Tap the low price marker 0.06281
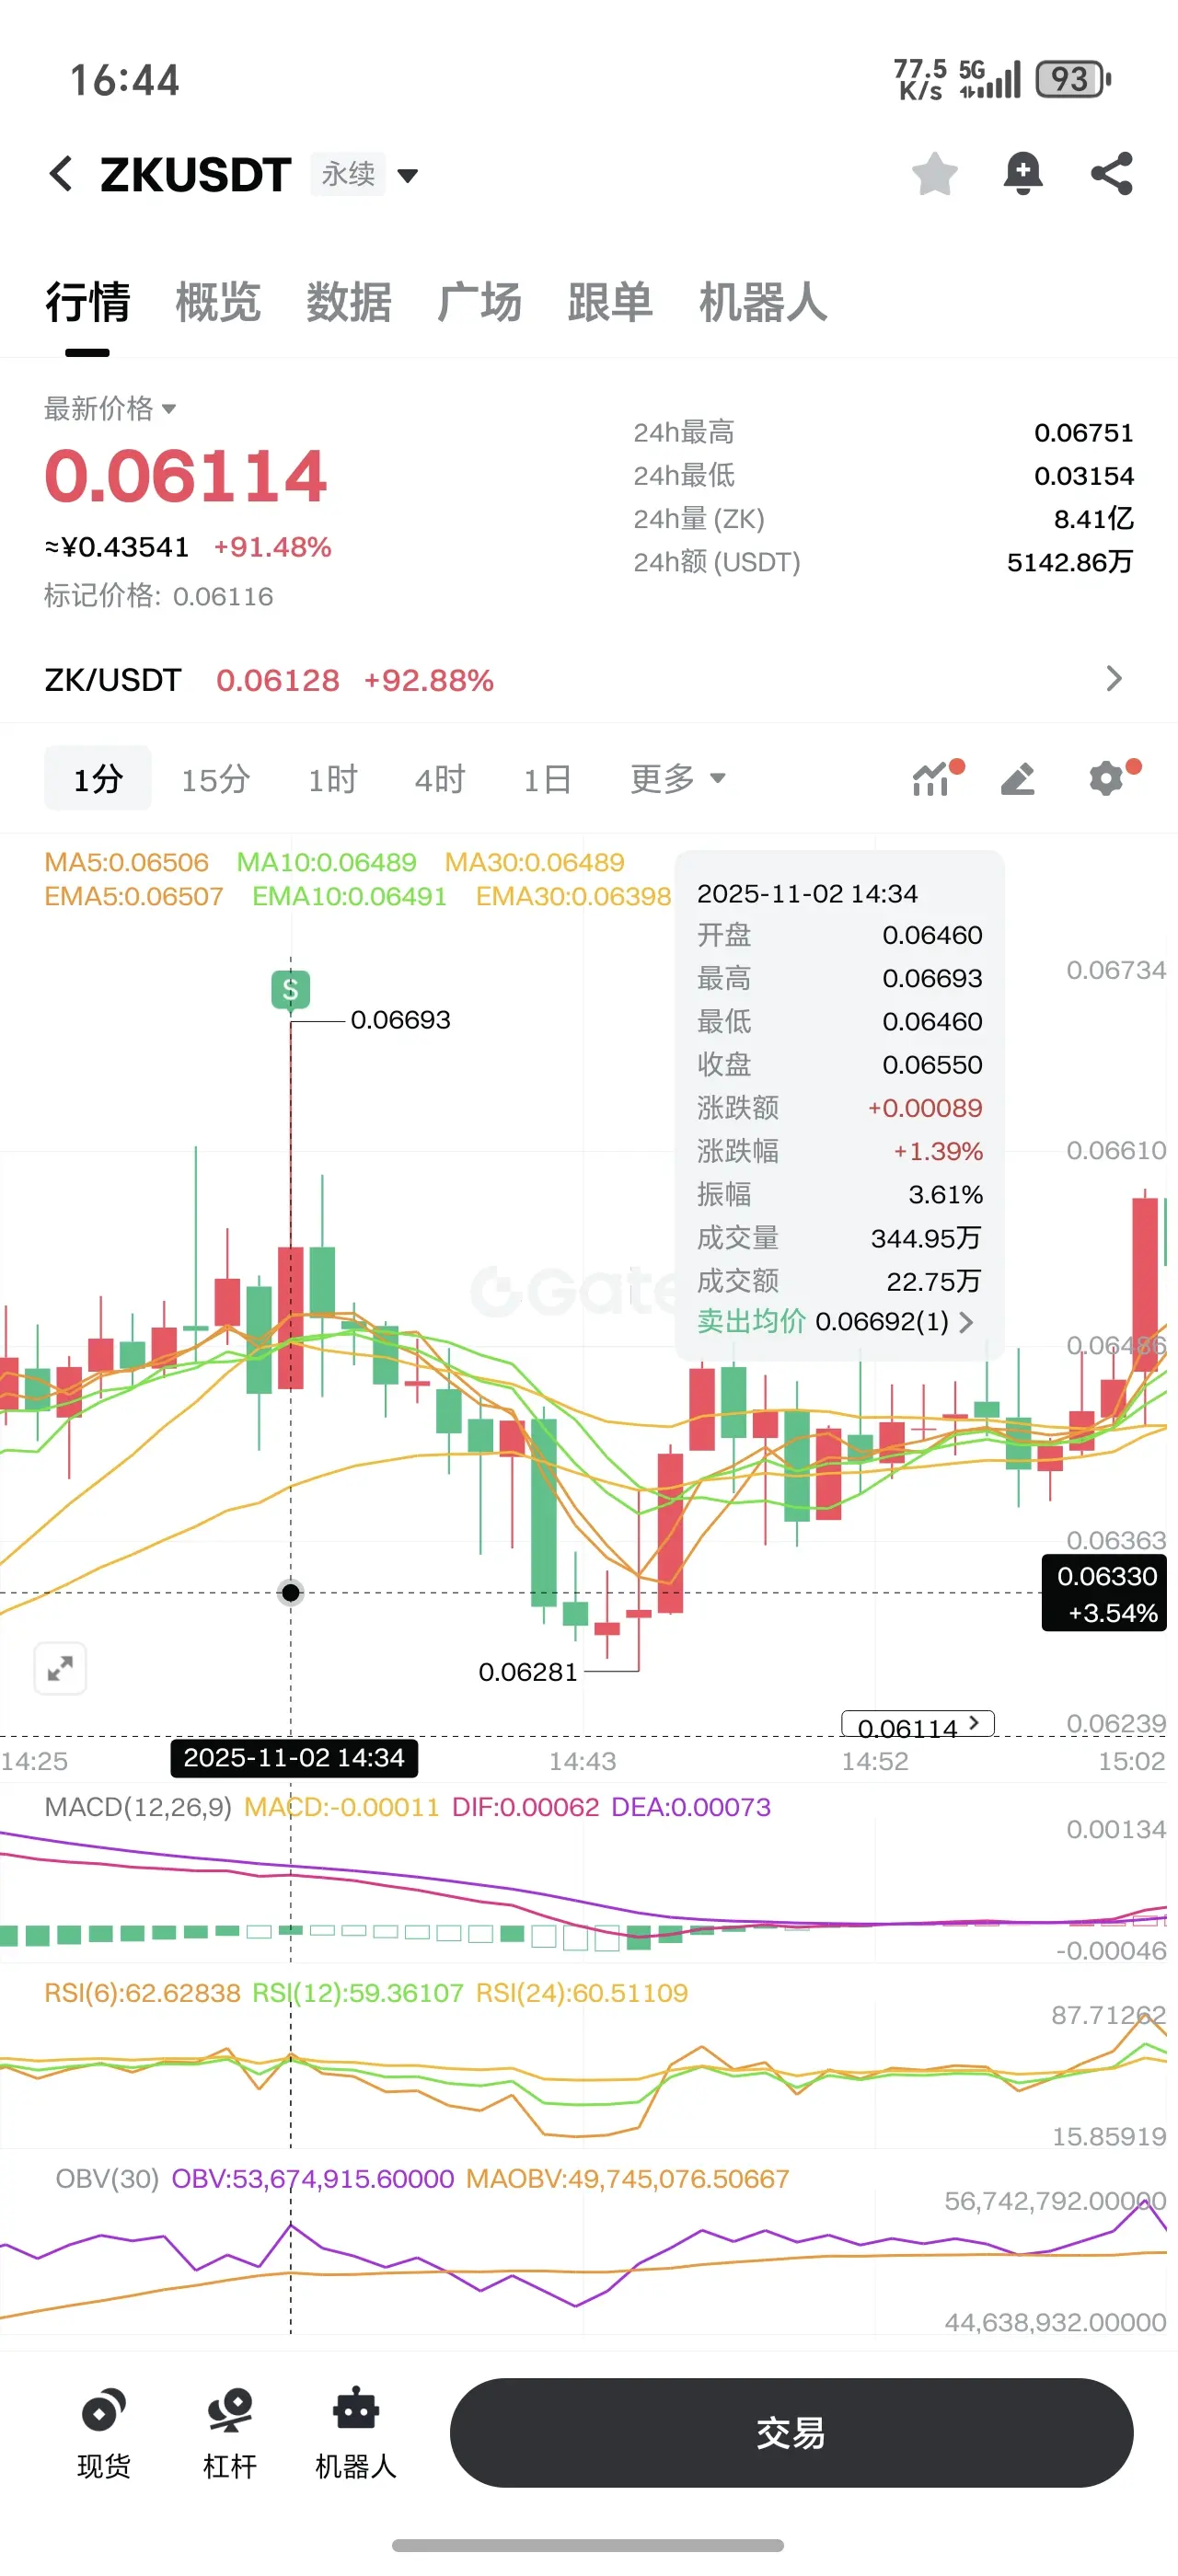 pyautogui.click(x=528, y=1672)
